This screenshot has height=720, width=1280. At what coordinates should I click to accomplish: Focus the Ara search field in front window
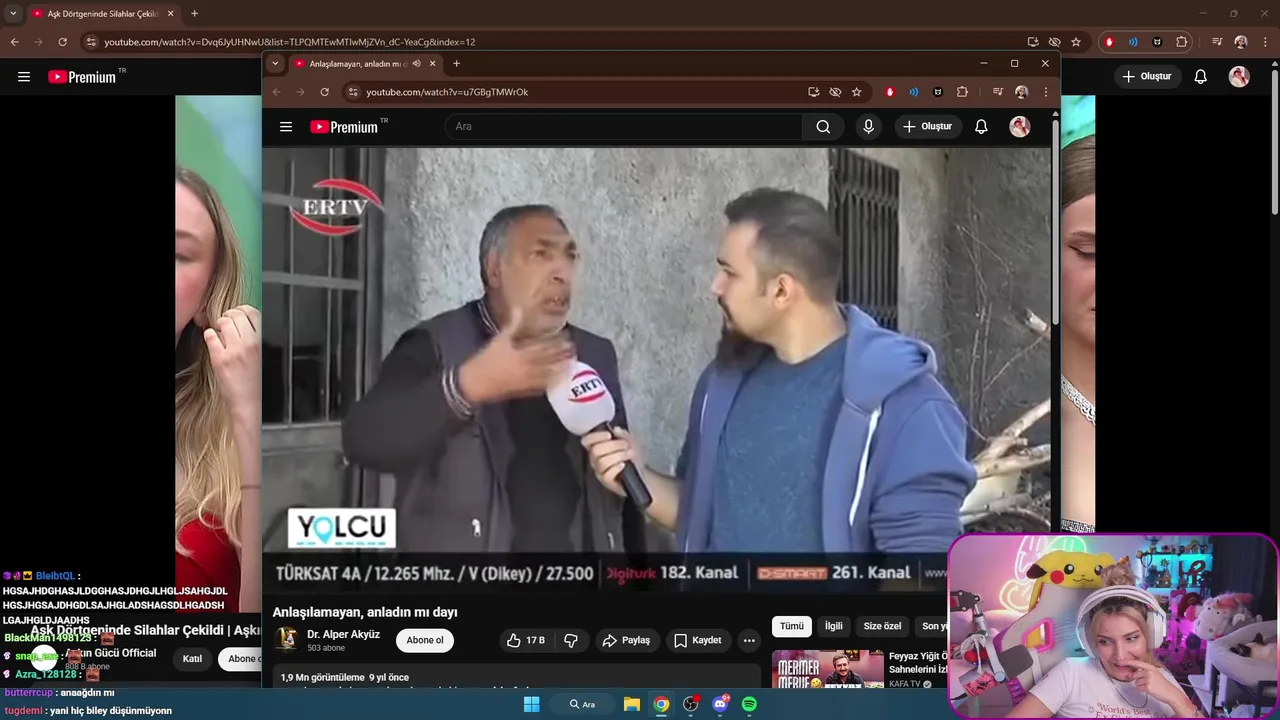tap(623, 127)
